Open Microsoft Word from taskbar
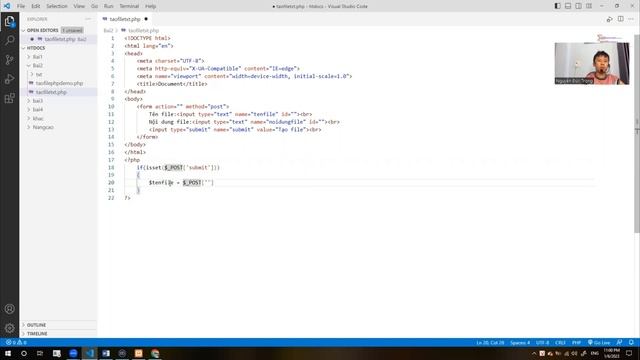640x360 pixels. point(106,353)
